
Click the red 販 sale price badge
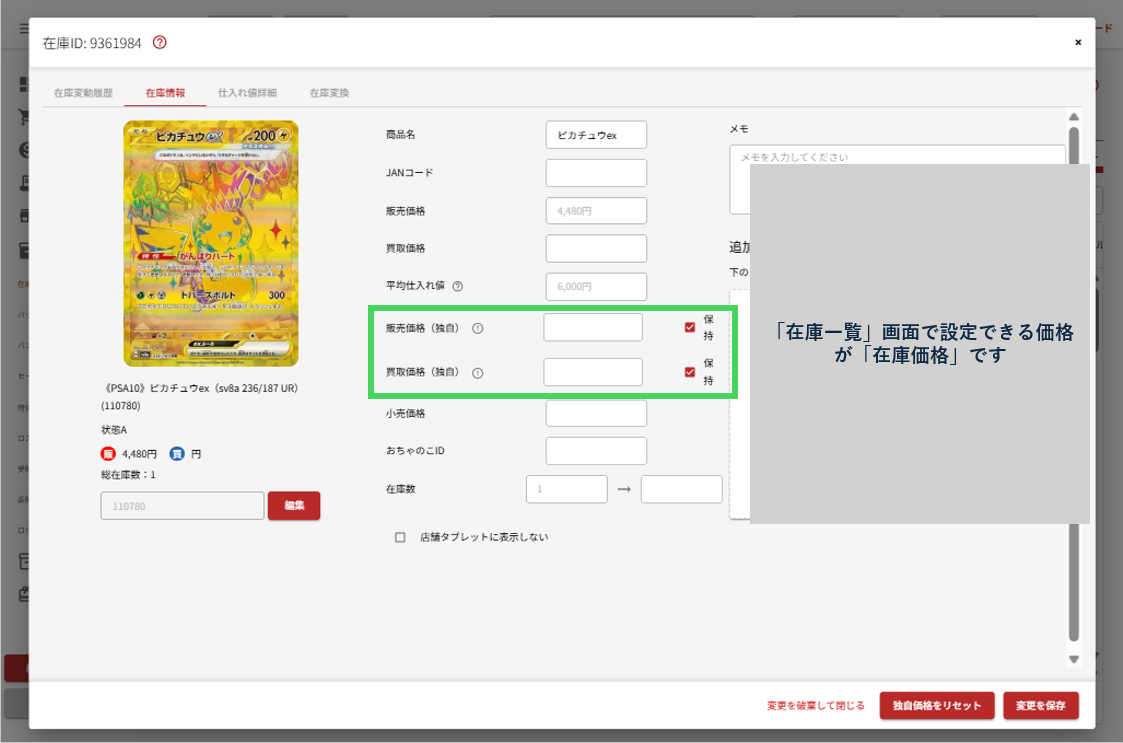108,453
